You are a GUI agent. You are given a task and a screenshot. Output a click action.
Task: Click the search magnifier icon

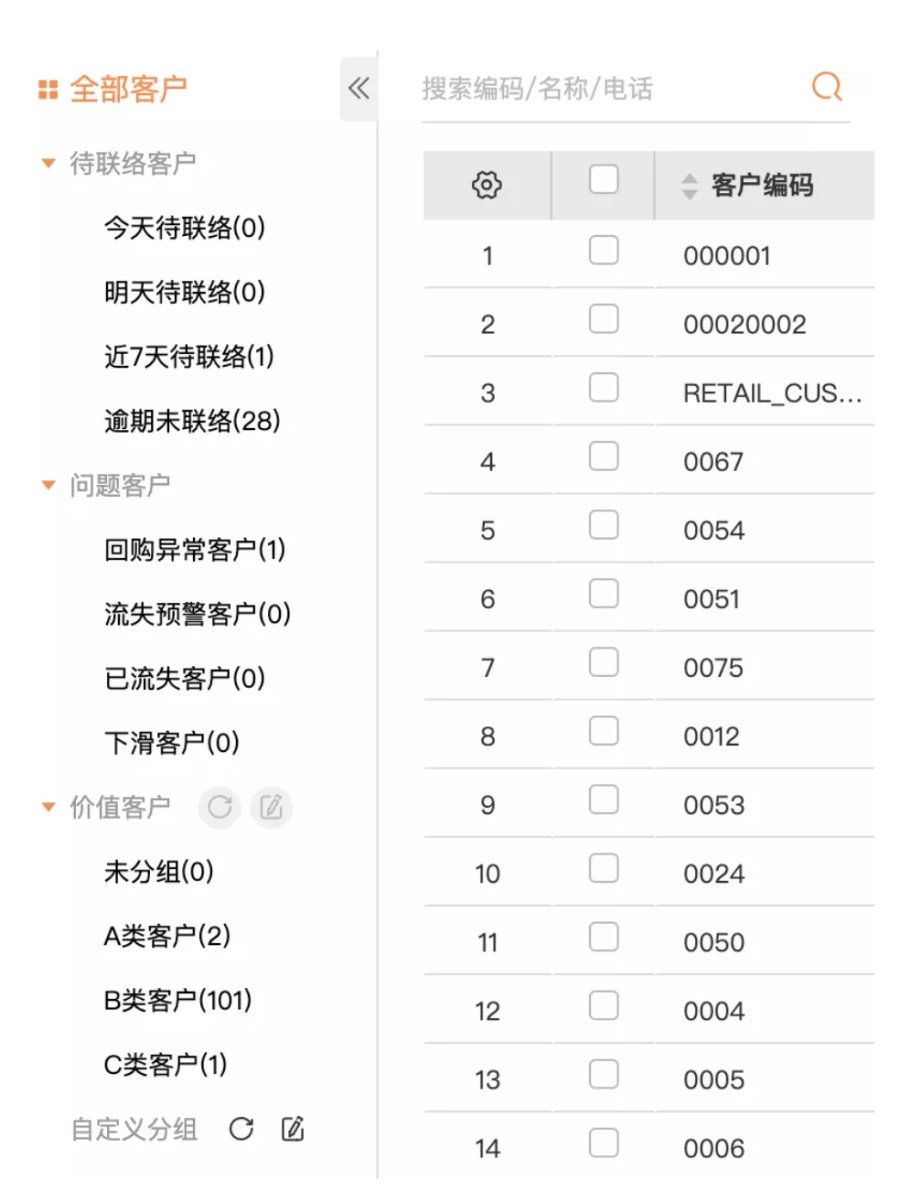click(x=826, y=88)
